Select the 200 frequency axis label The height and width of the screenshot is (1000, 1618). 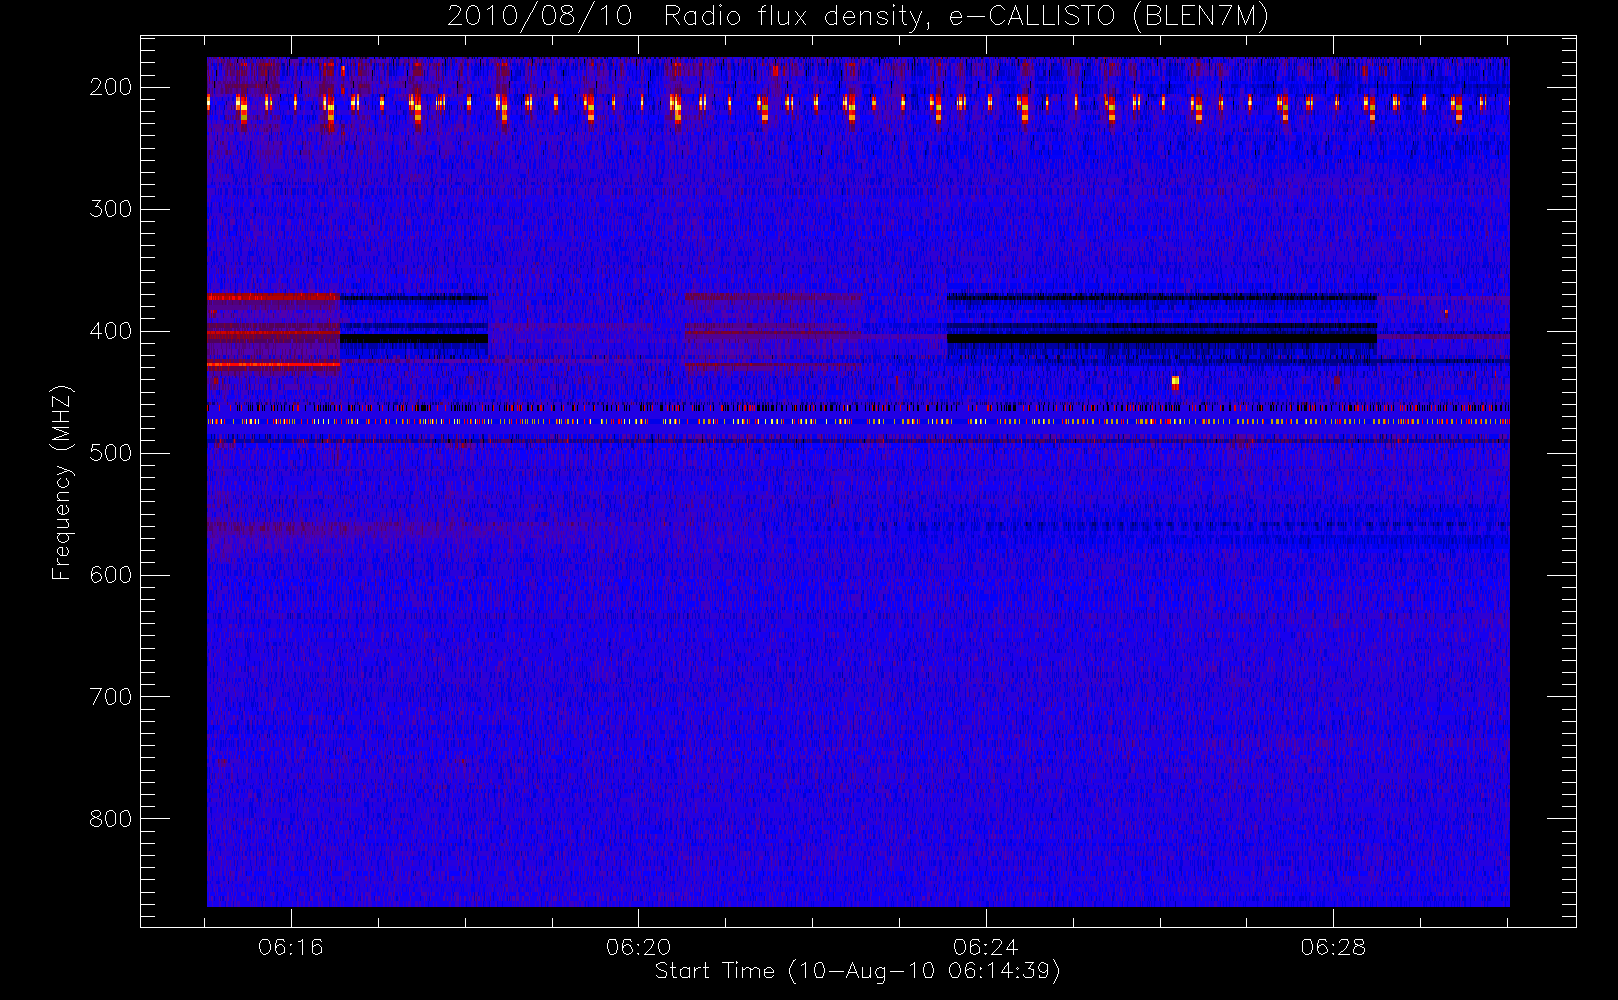[110, 87]
